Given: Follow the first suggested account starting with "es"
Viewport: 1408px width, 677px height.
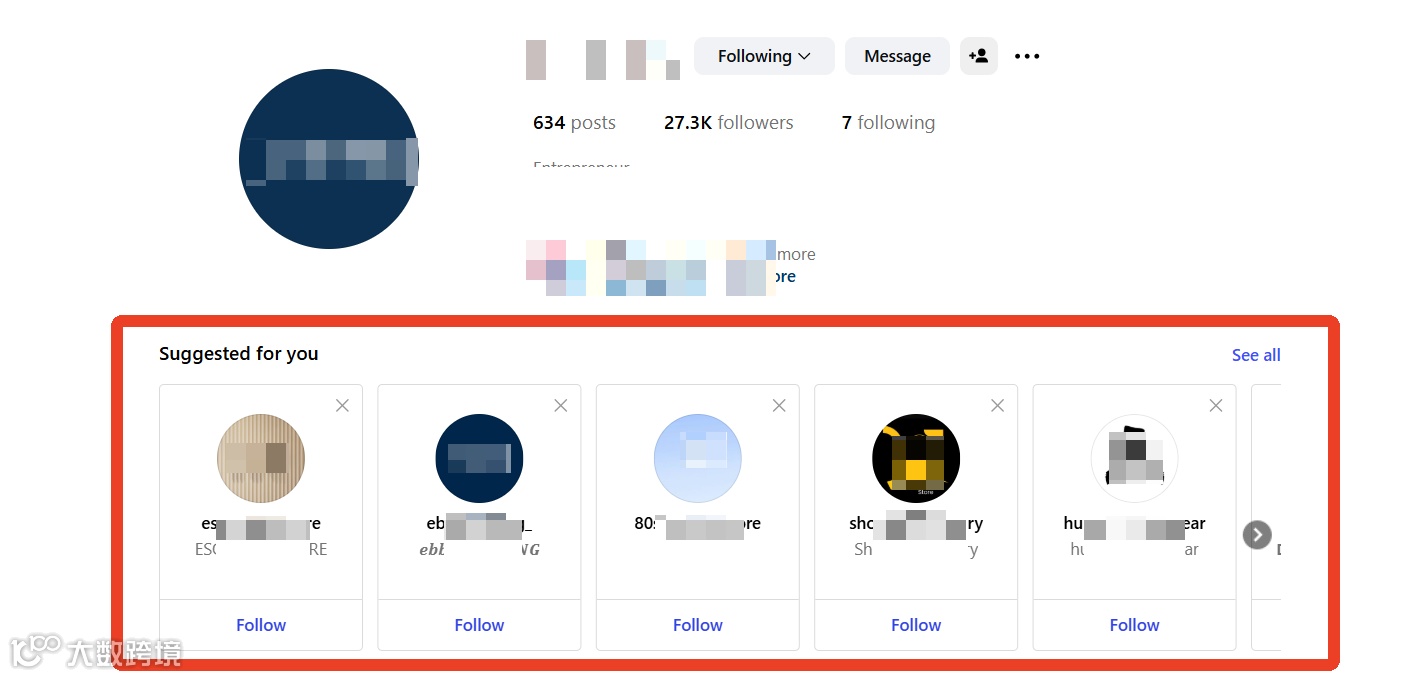Looking at the screenshot, I should click(x=261, y=625).
